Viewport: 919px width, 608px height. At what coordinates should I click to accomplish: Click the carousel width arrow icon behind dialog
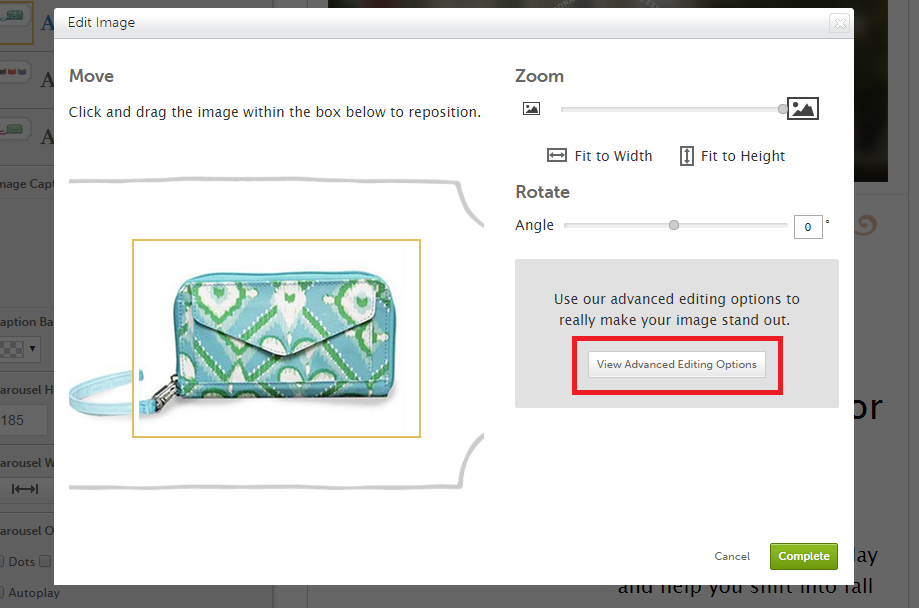25,489
